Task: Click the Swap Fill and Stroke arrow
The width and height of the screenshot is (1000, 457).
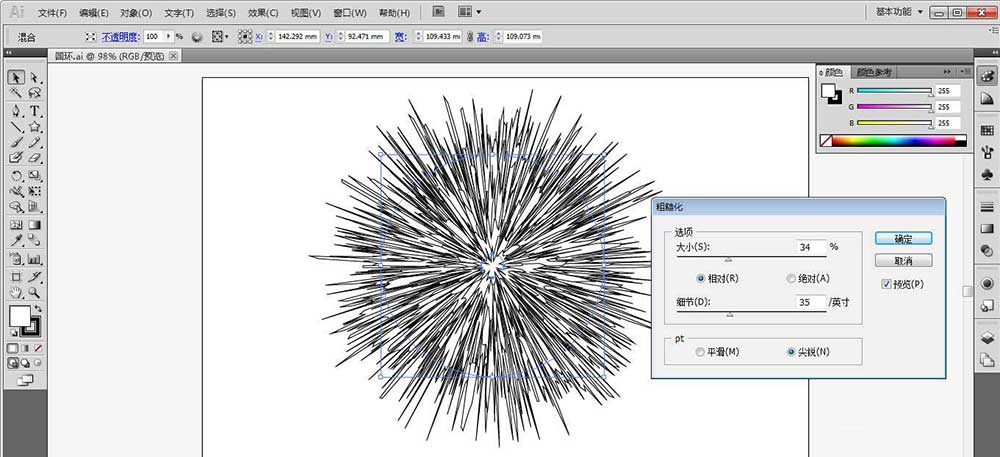Action: click(38, 309)
